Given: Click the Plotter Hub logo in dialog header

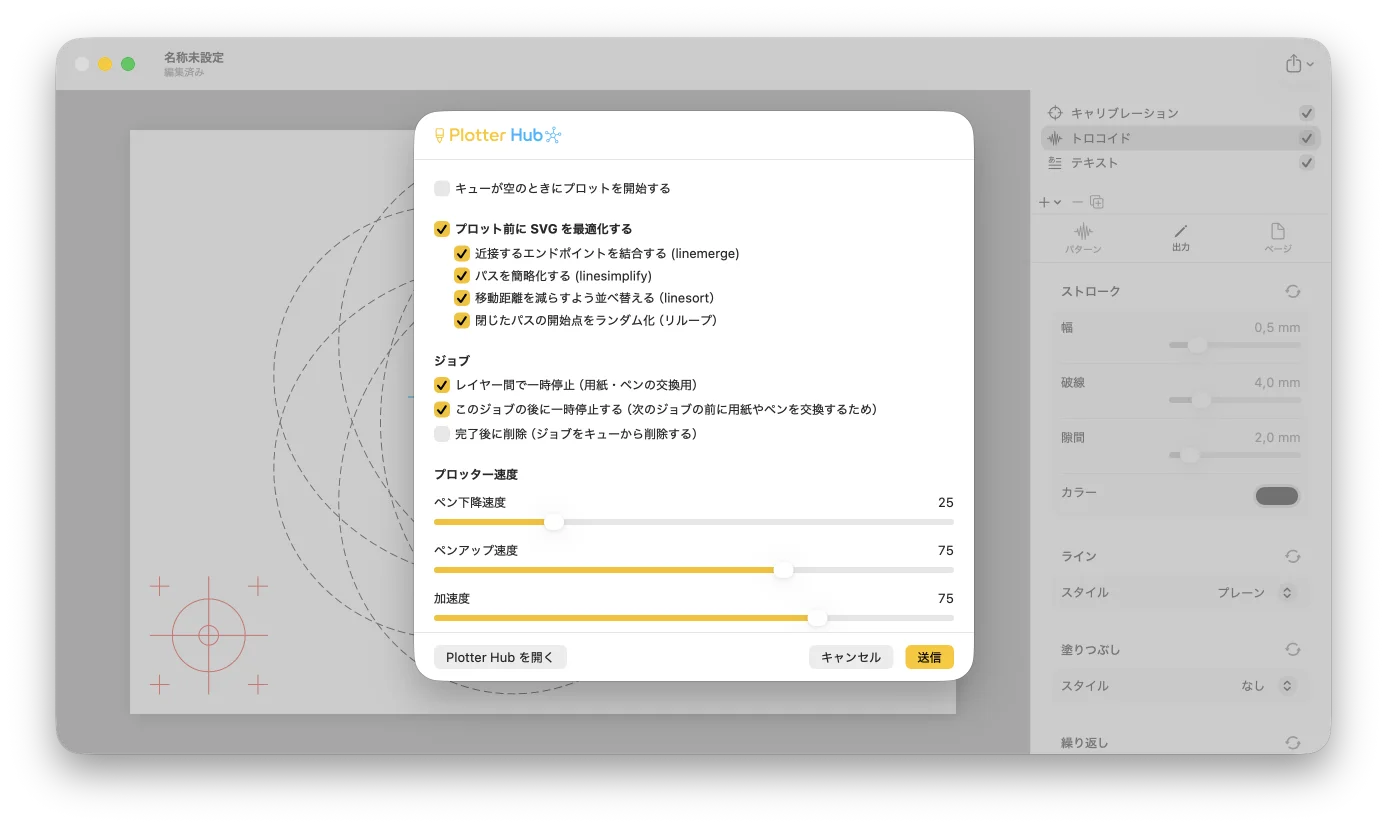Looking at the screenshot, I should click(498, 135).
